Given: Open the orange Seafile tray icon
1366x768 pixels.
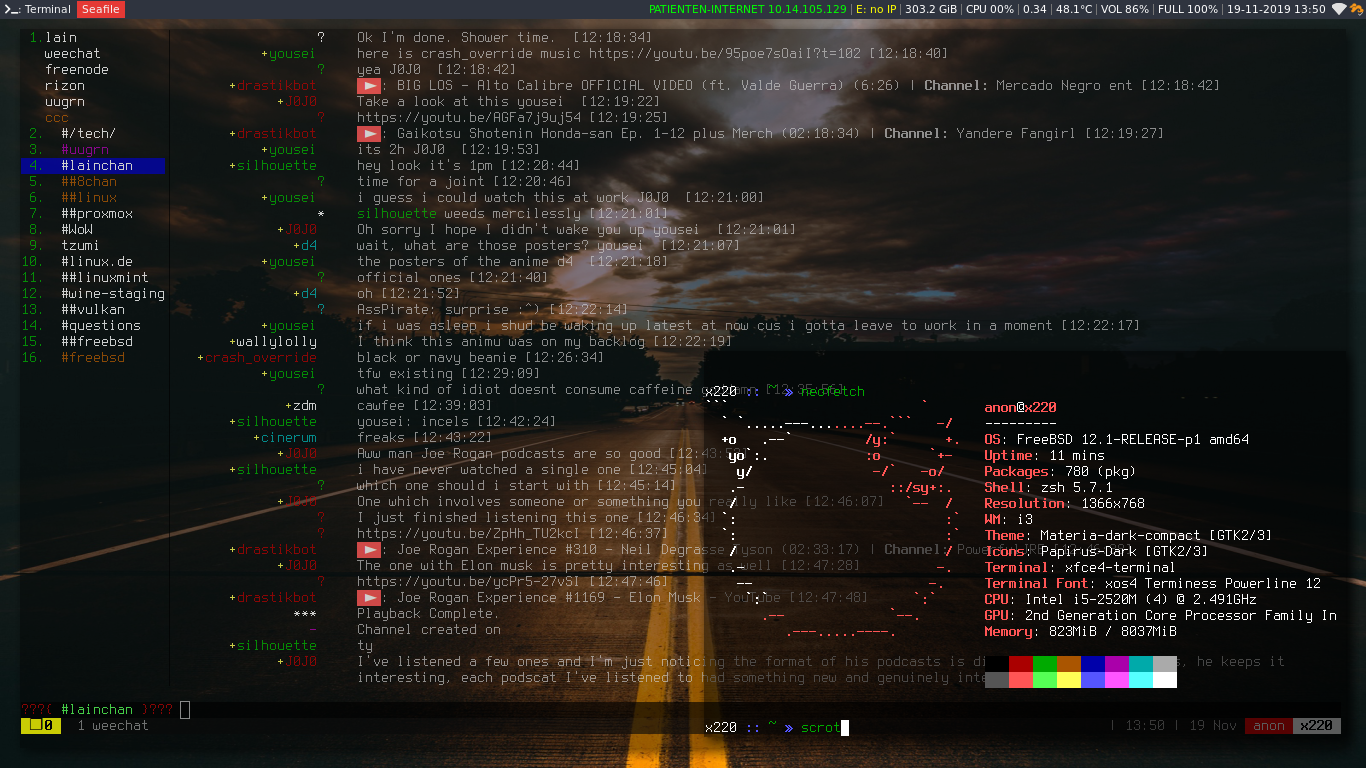Looking at the screenshot, I should [1357, 9].
